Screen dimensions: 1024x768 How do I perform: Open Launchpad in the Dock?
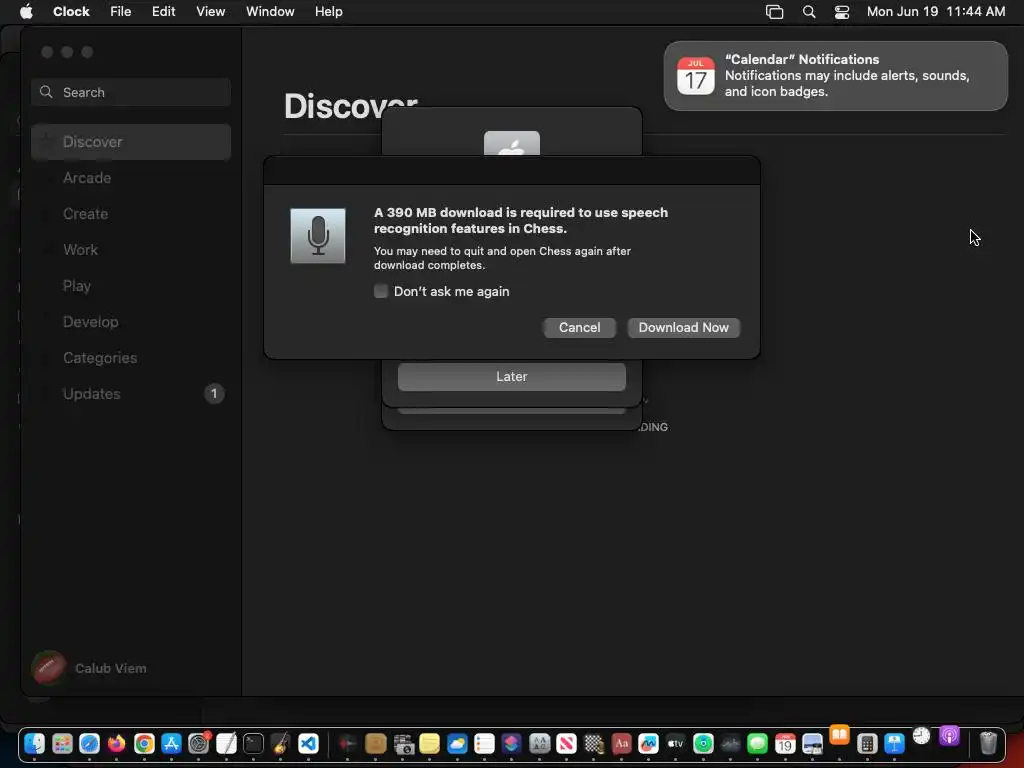point(62,743)
